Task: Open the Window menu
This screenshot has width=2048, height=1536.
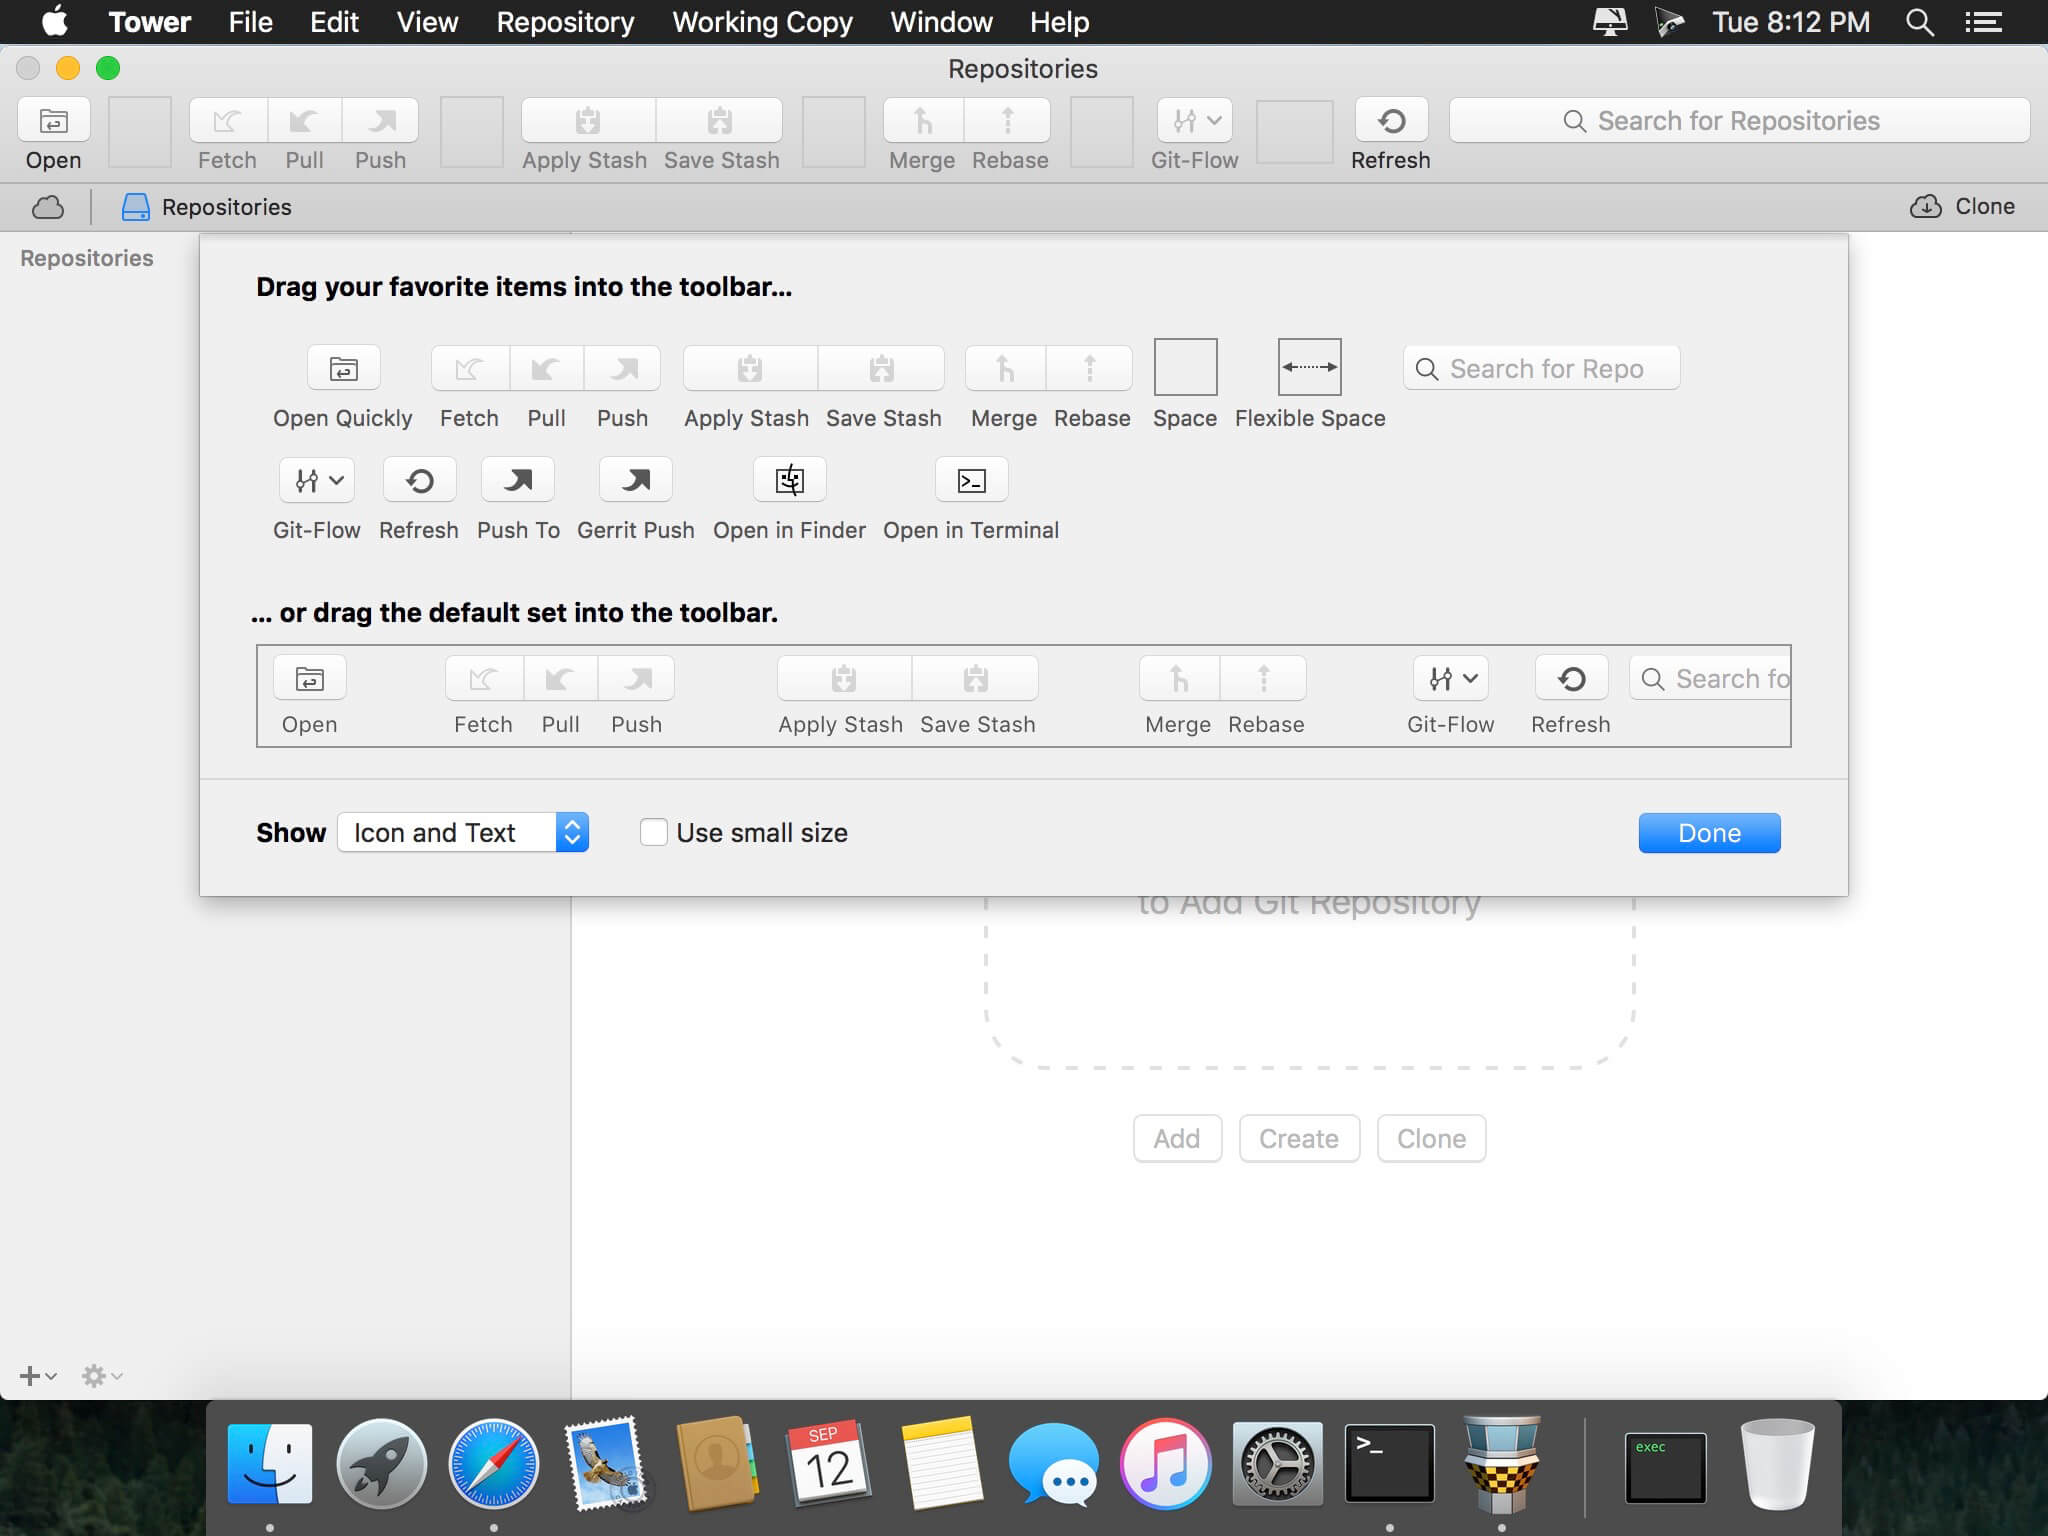Action: 941,22
